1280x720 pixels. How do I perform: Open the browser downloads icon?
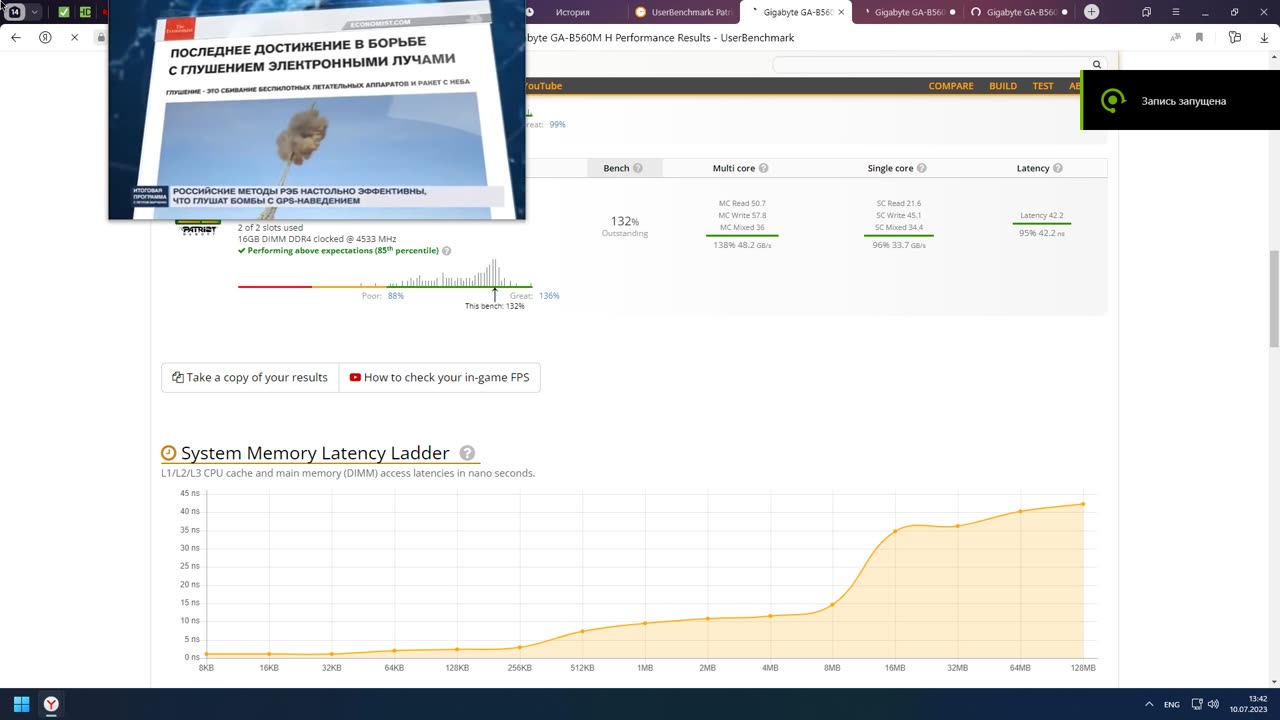point(1262,37)
